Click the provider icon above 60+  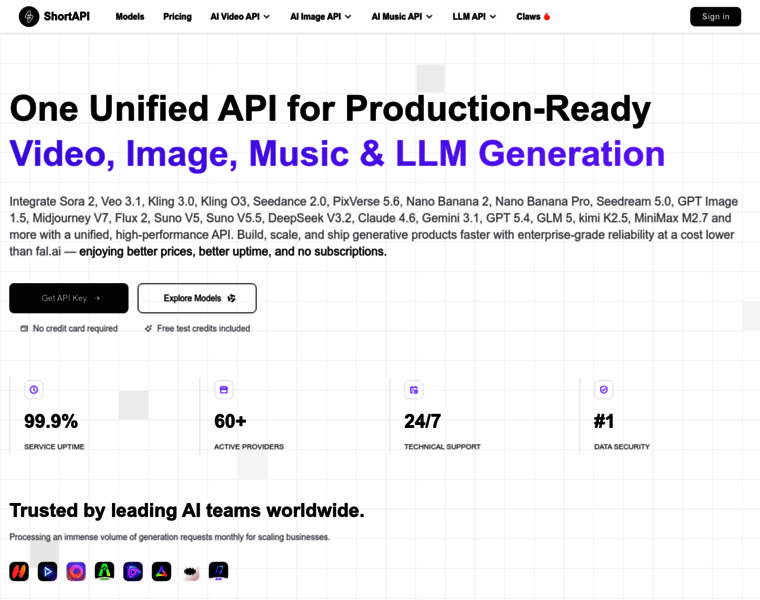(224, 390)
